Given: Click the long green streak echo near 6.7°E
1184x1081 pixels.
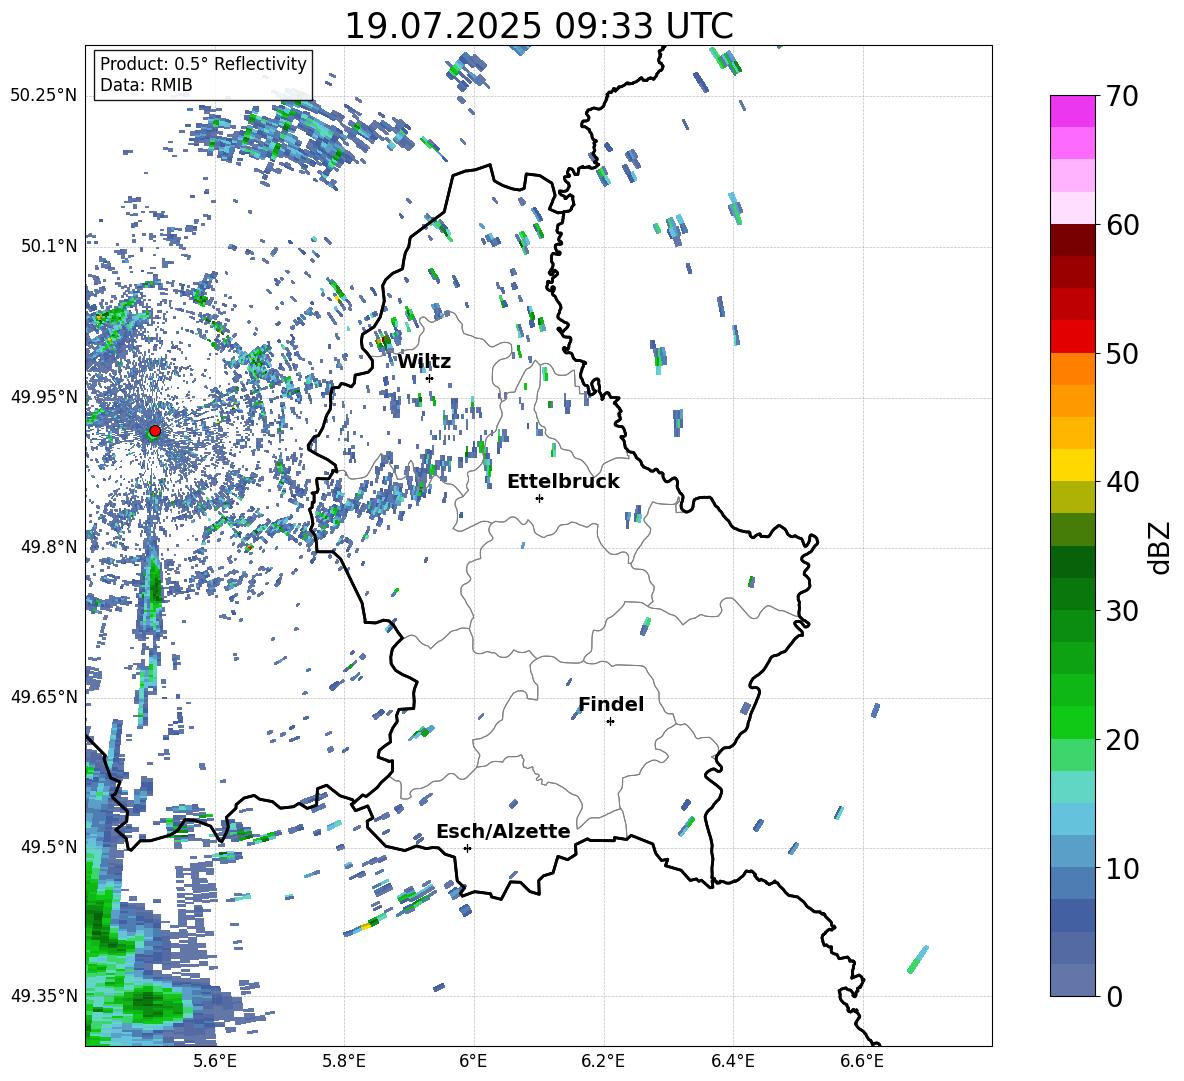Looking at the screenshot, I should 917,959.
